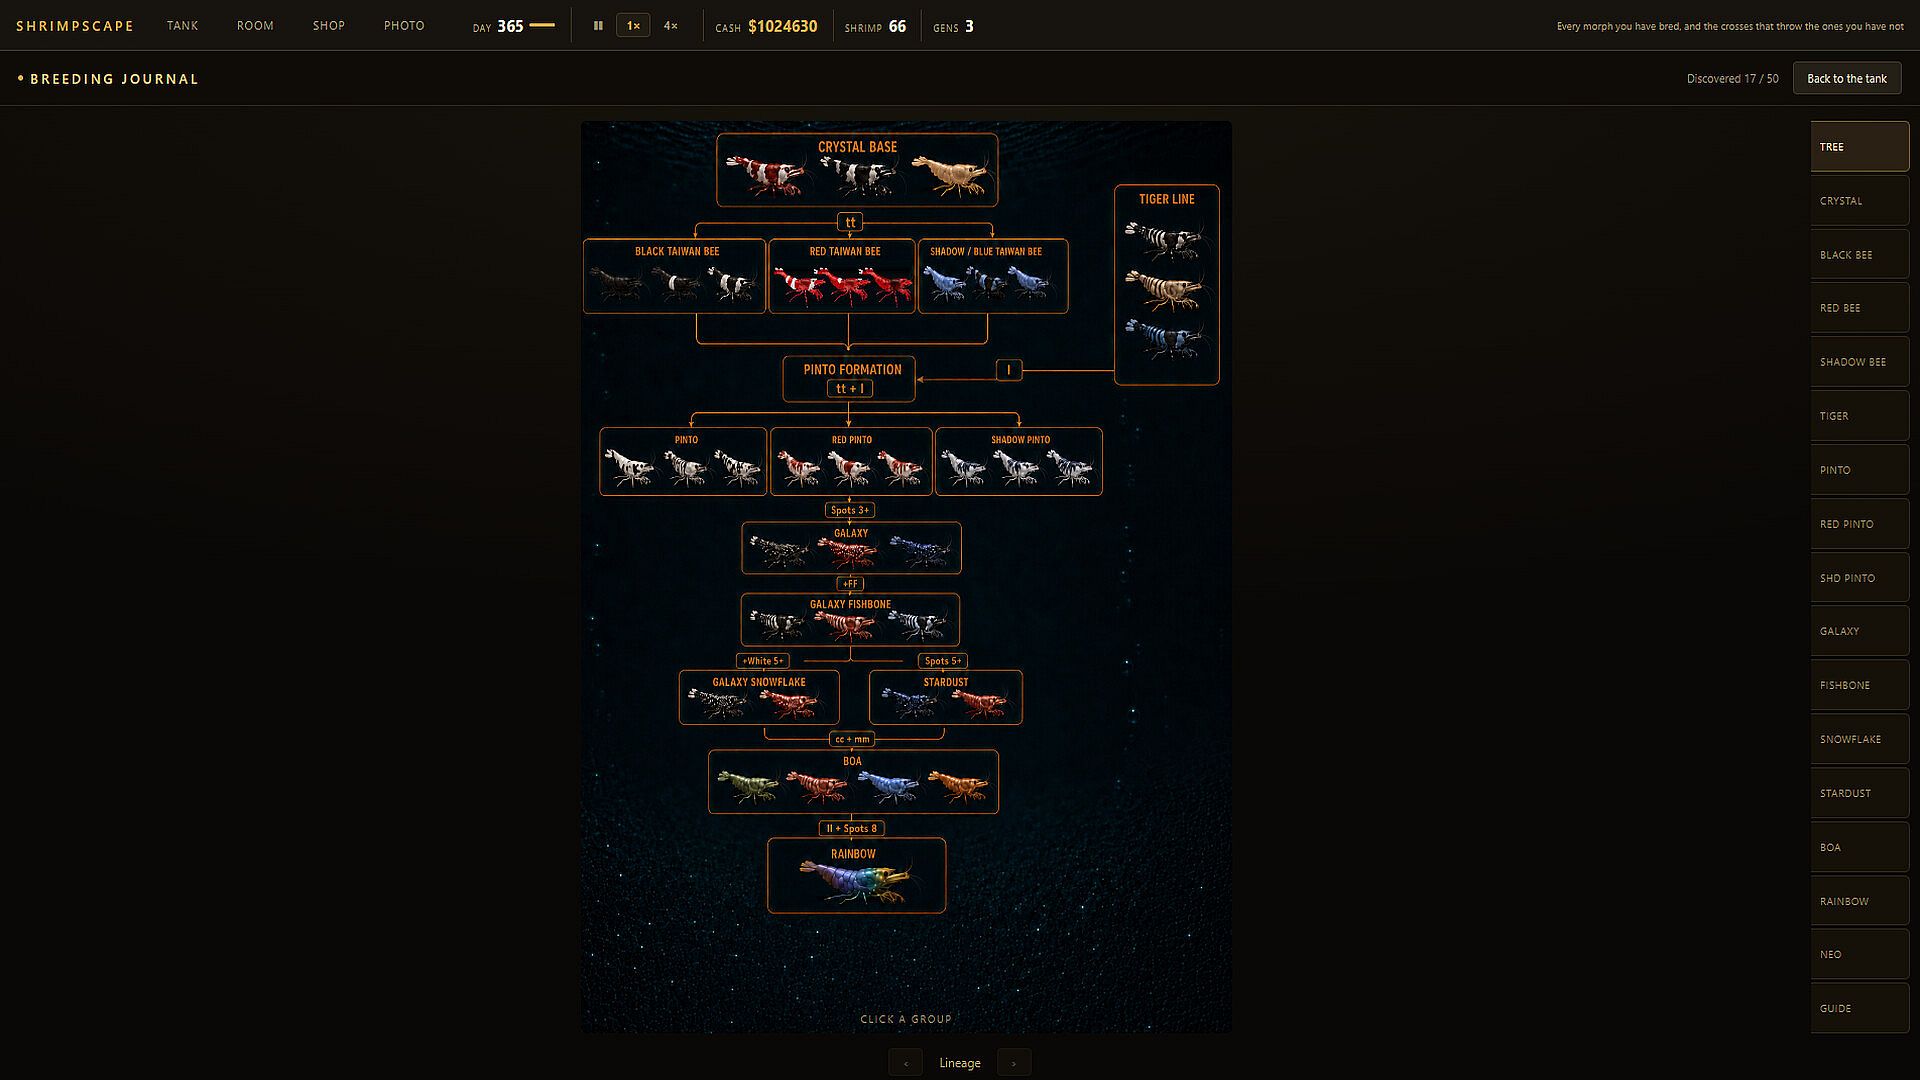Click the Spots 3+ condition label
Screen dimensions: 1920x1080
(x=850, y=510)
